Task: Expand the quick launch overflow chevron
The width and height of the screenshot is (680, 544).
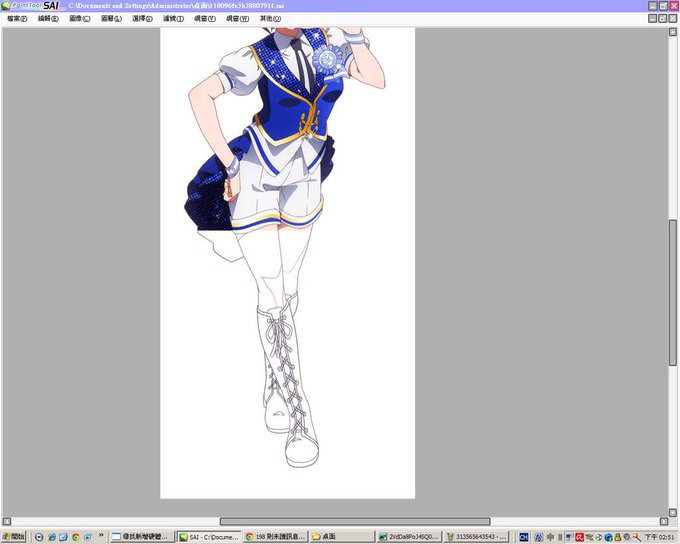Action: pos(101,536)
